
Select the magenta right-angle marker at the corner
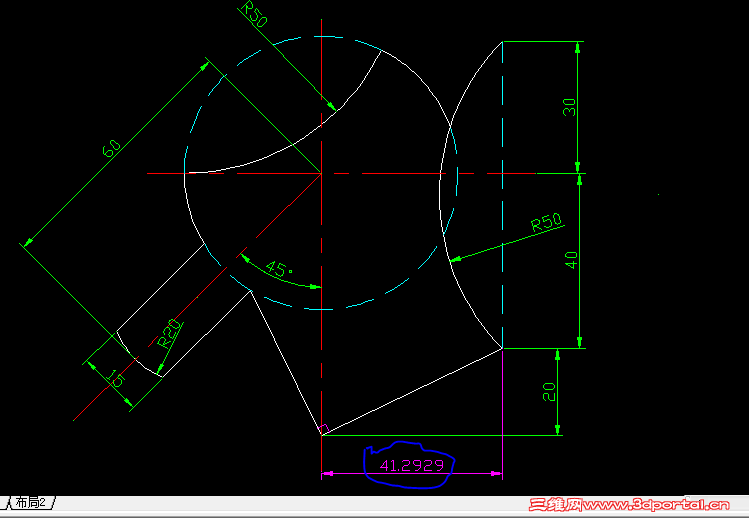coord(325,429)
